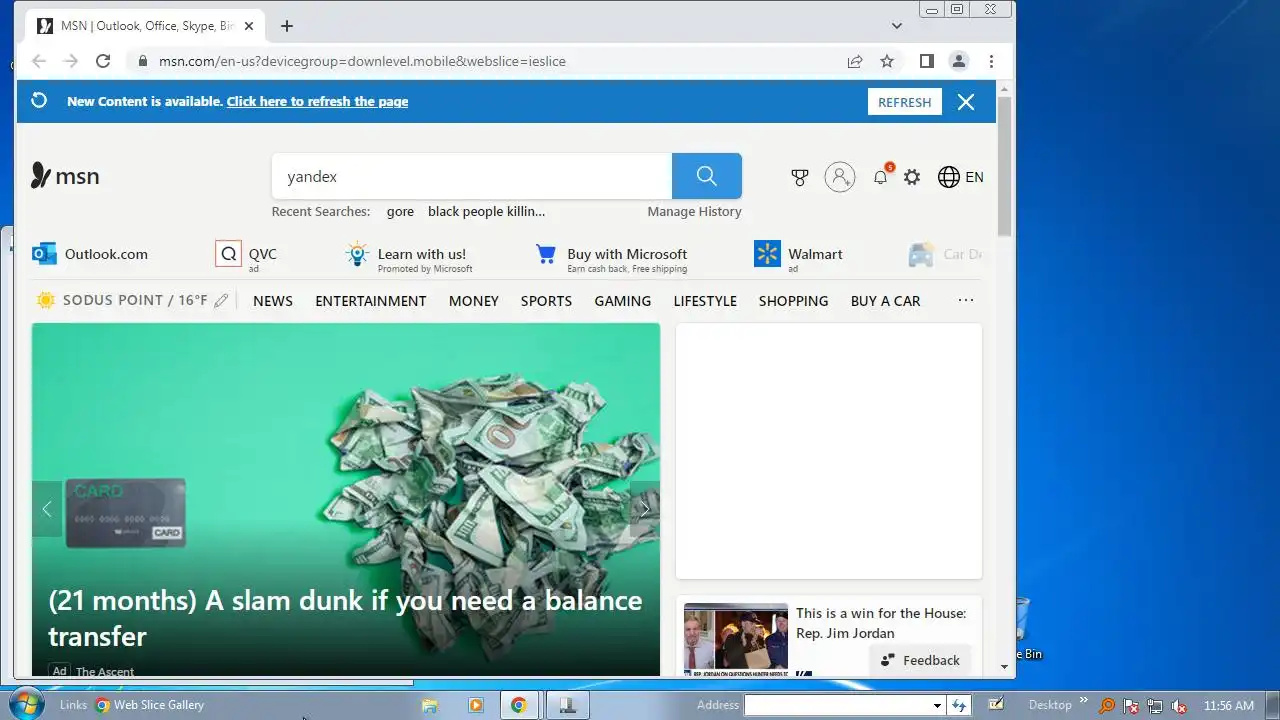
Task: Open Chrome three-dot menu
Action: pyautogui.click(x=991, y=61)
